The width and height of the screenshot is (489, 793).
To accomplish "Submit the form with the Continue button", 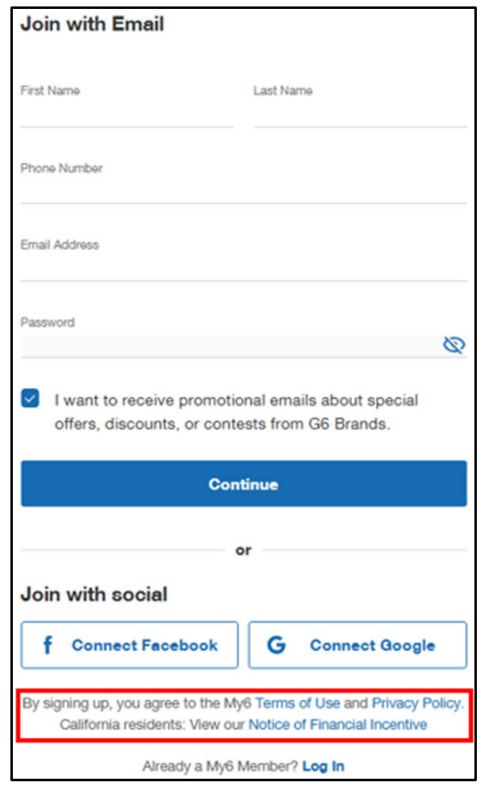I will [244, 483].
